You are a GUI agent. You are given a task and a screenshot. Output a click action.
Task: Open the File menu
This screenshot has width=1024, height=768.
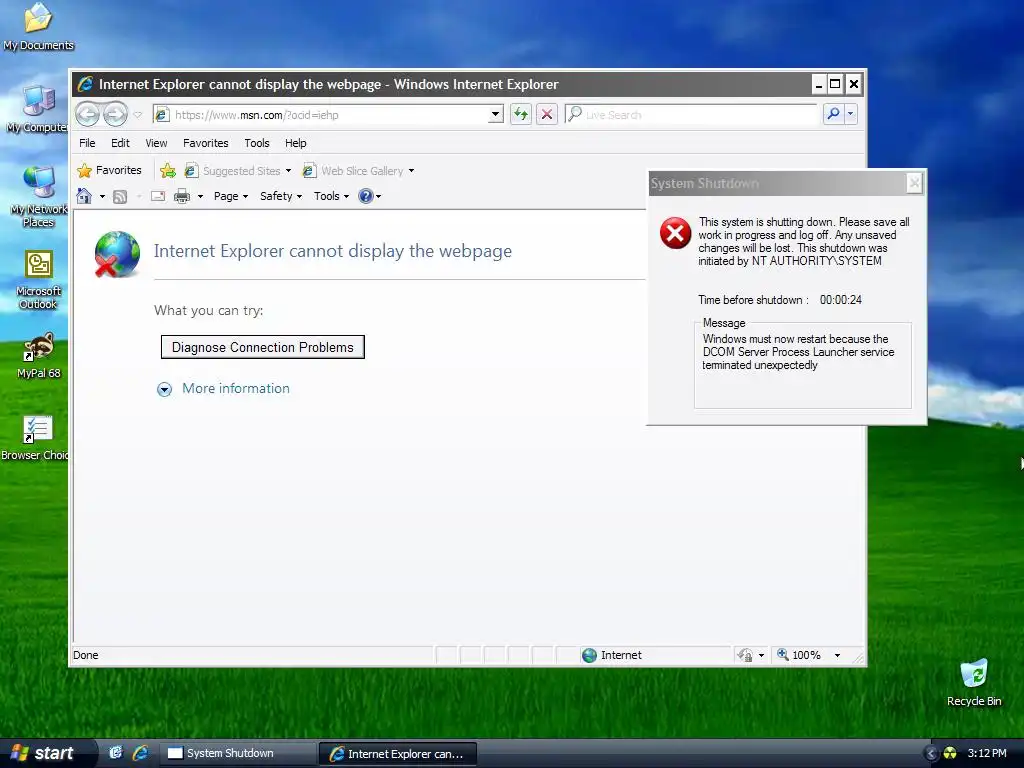point(87,143)
